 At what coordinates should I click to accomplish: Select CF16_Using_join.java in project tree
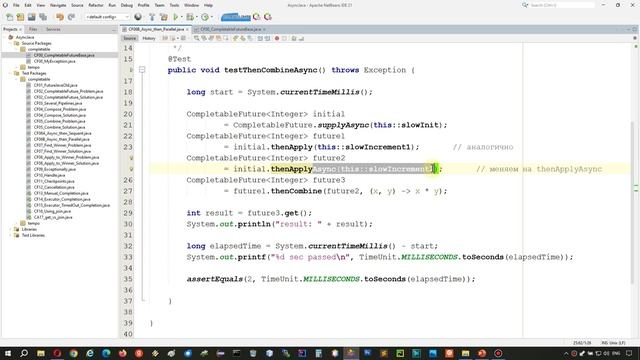click(x=52, y=211)
